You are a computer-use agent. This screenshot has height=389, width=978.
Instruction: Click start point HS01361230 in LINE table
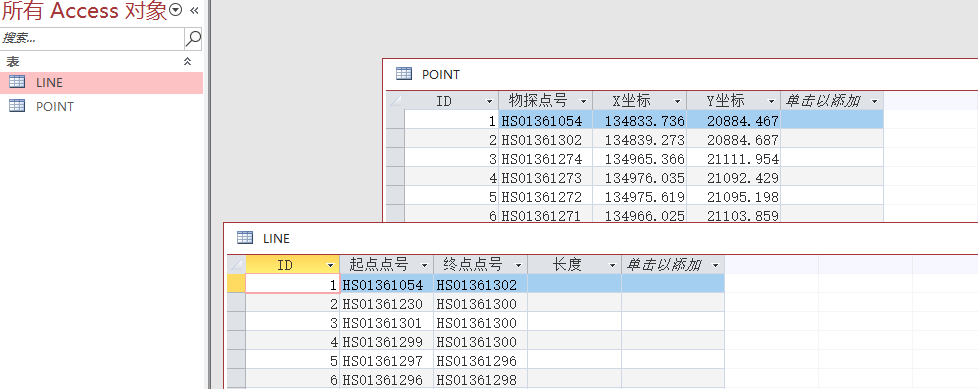387,304
